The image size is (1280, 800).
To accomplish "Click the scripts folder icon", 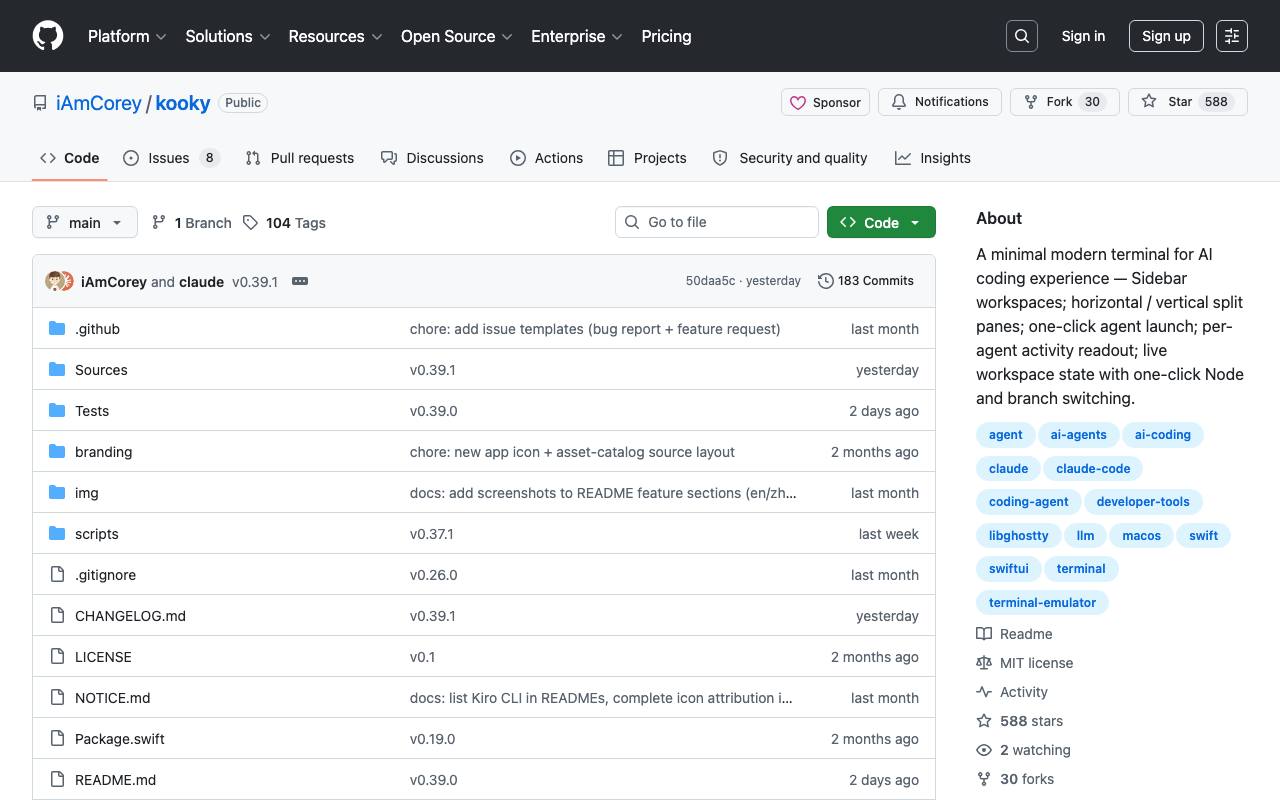I will coord(57,534).
